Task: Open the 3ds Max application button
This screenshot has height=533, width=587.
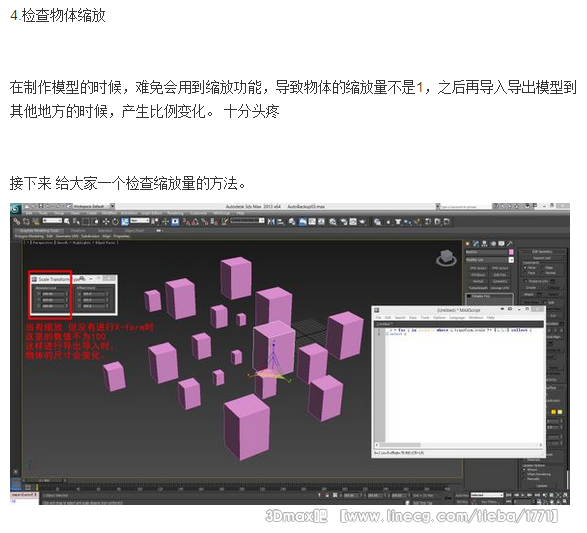Action: pos(15,209)
